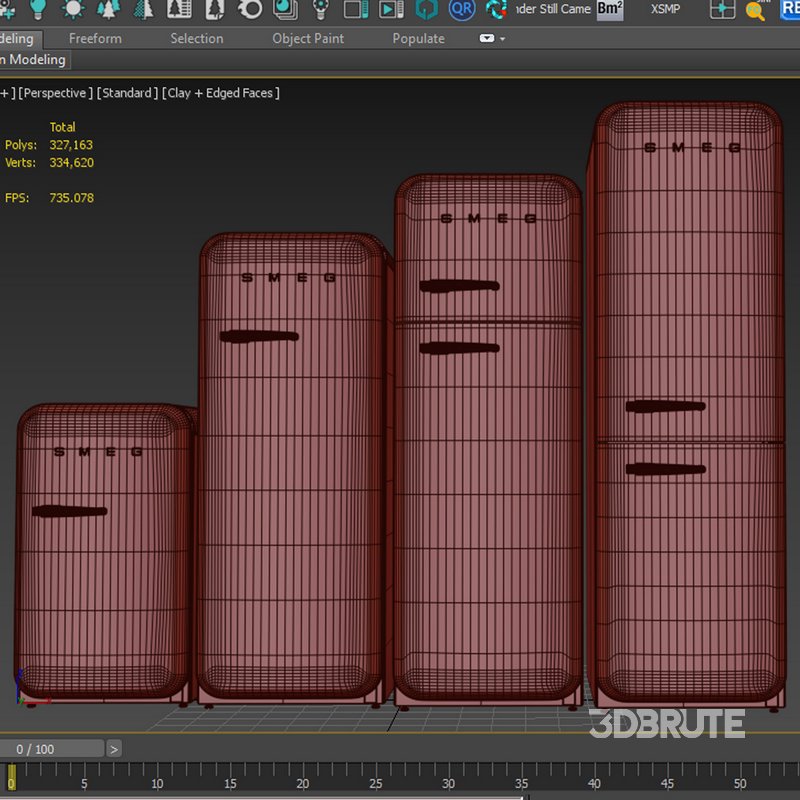Click the QR toolbar icon

(461, 11)
